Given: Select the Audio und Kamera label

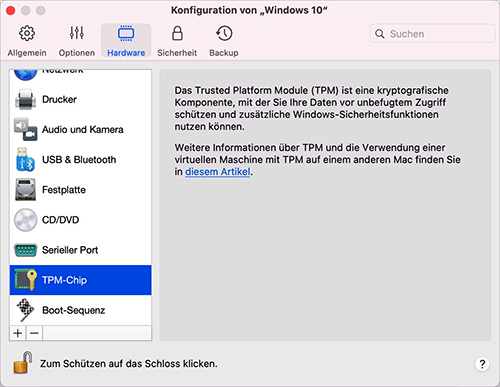Looking at the screenshot, I should coord(83,129).
